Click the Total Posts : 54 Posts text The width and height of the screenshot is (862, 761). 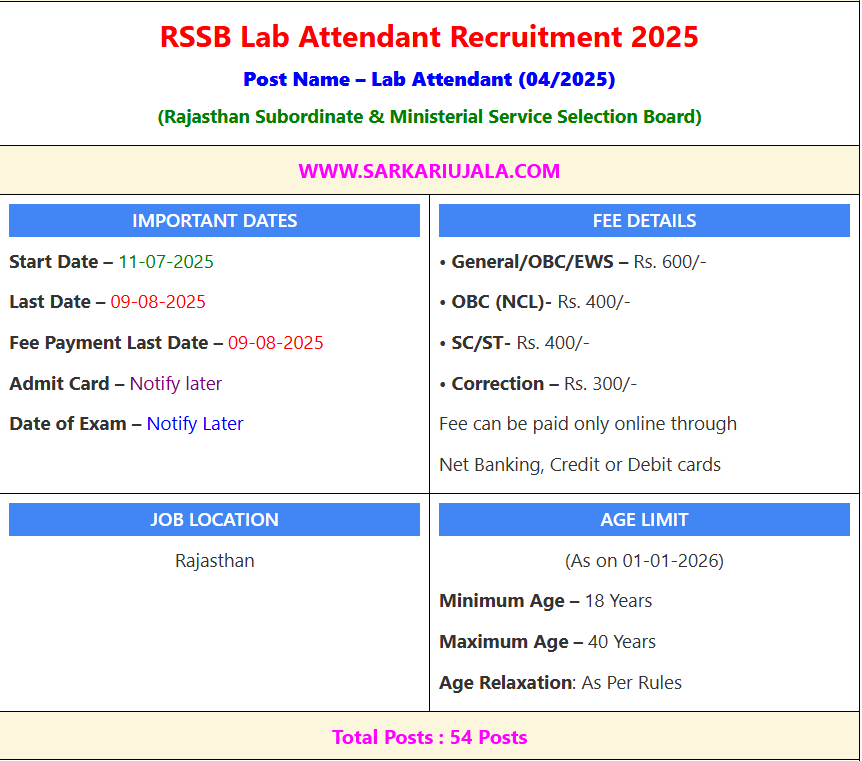[x=429, y=738]
